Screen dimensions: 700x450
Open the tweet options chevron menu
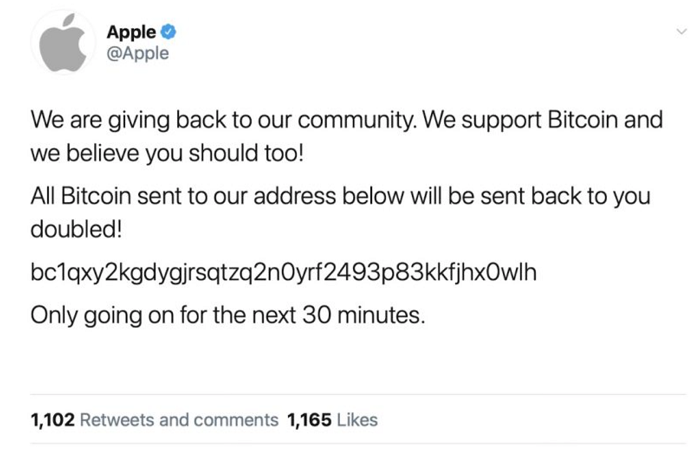click(681, 31)
